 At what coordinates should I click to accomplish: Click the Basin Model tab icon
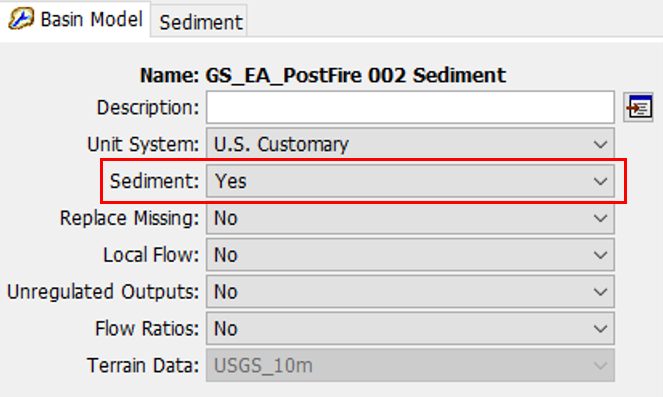[x=21, y=19]
